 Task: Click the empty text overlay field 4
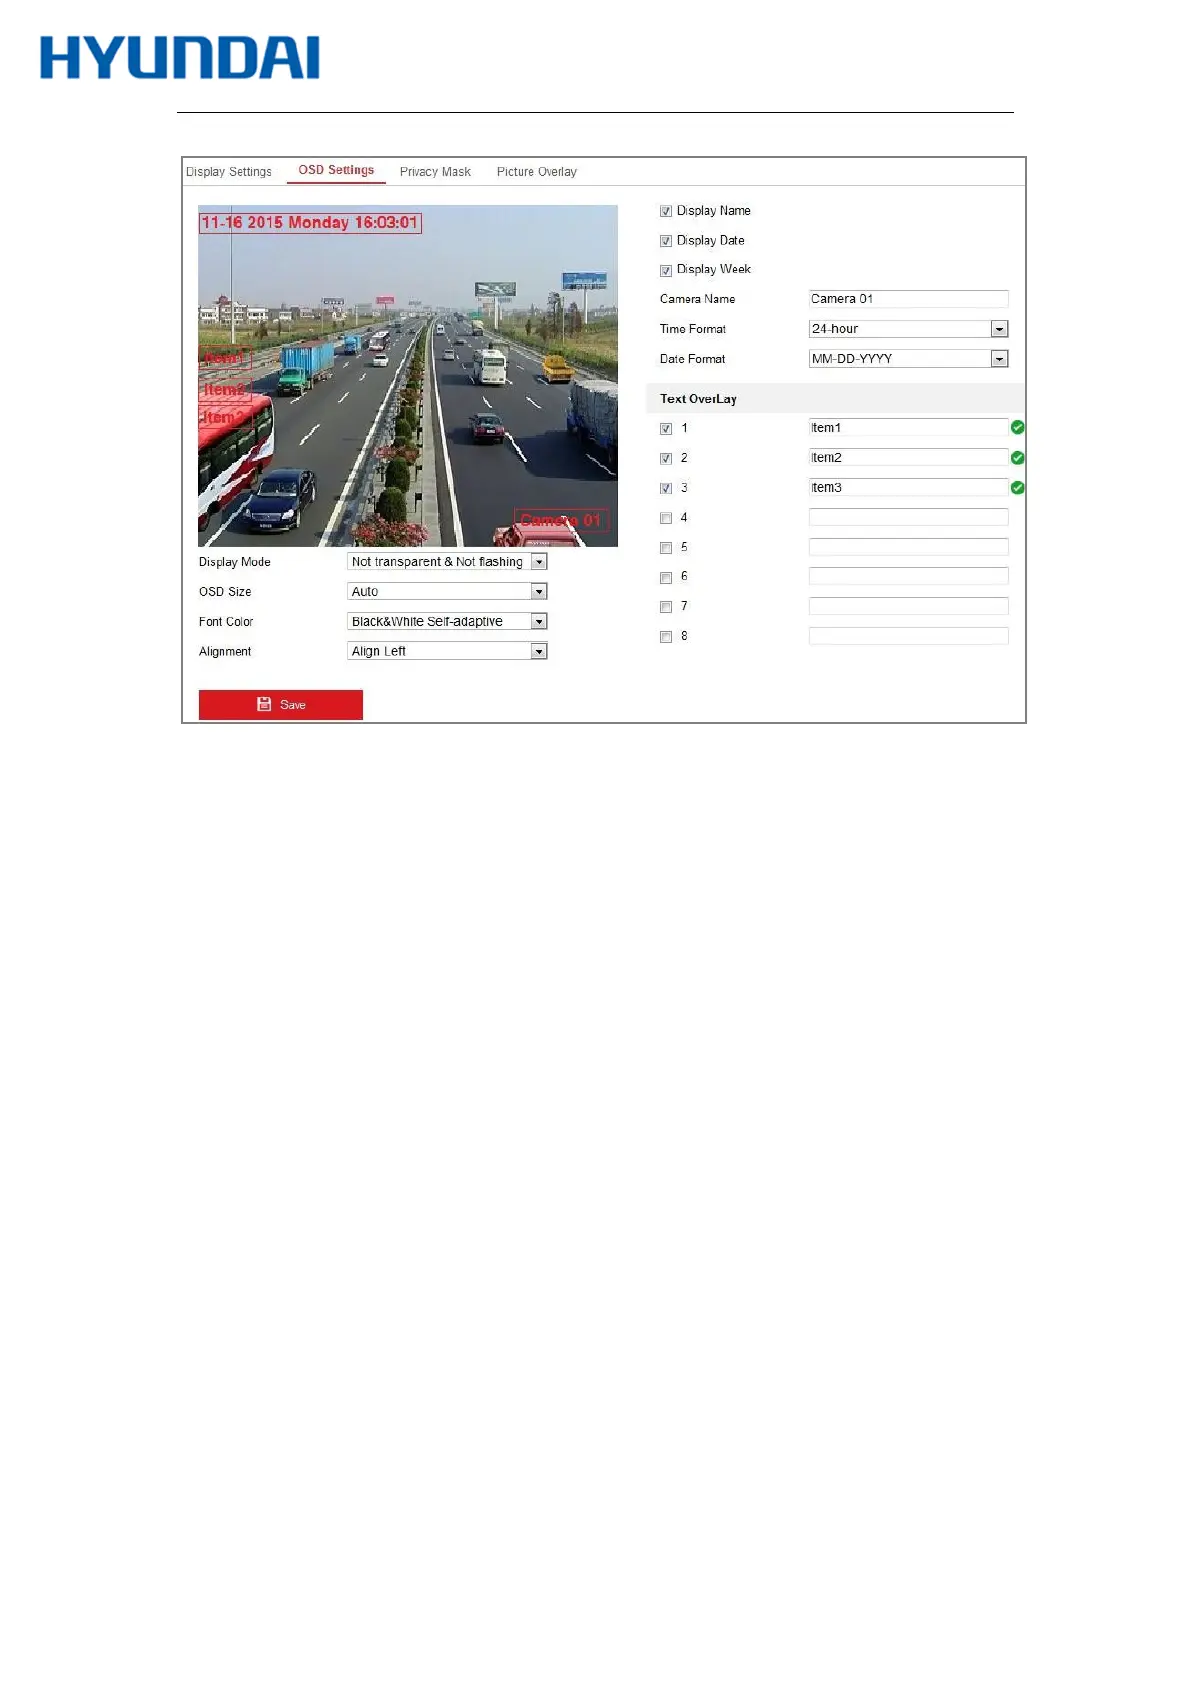(908, 517)
